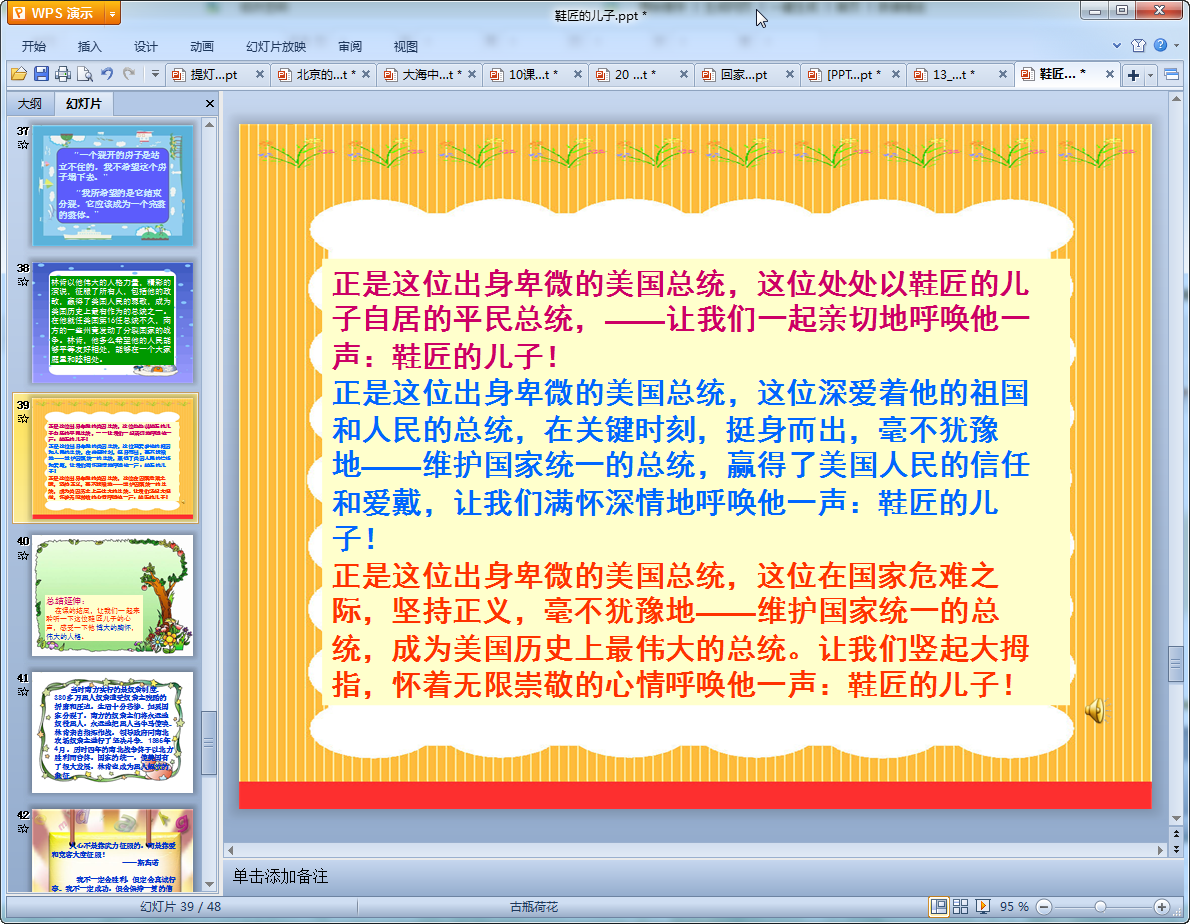Click the skin shirt icon near Help
The image size is (1190, 924).
pyautogui.click(x=1138, y=46)
